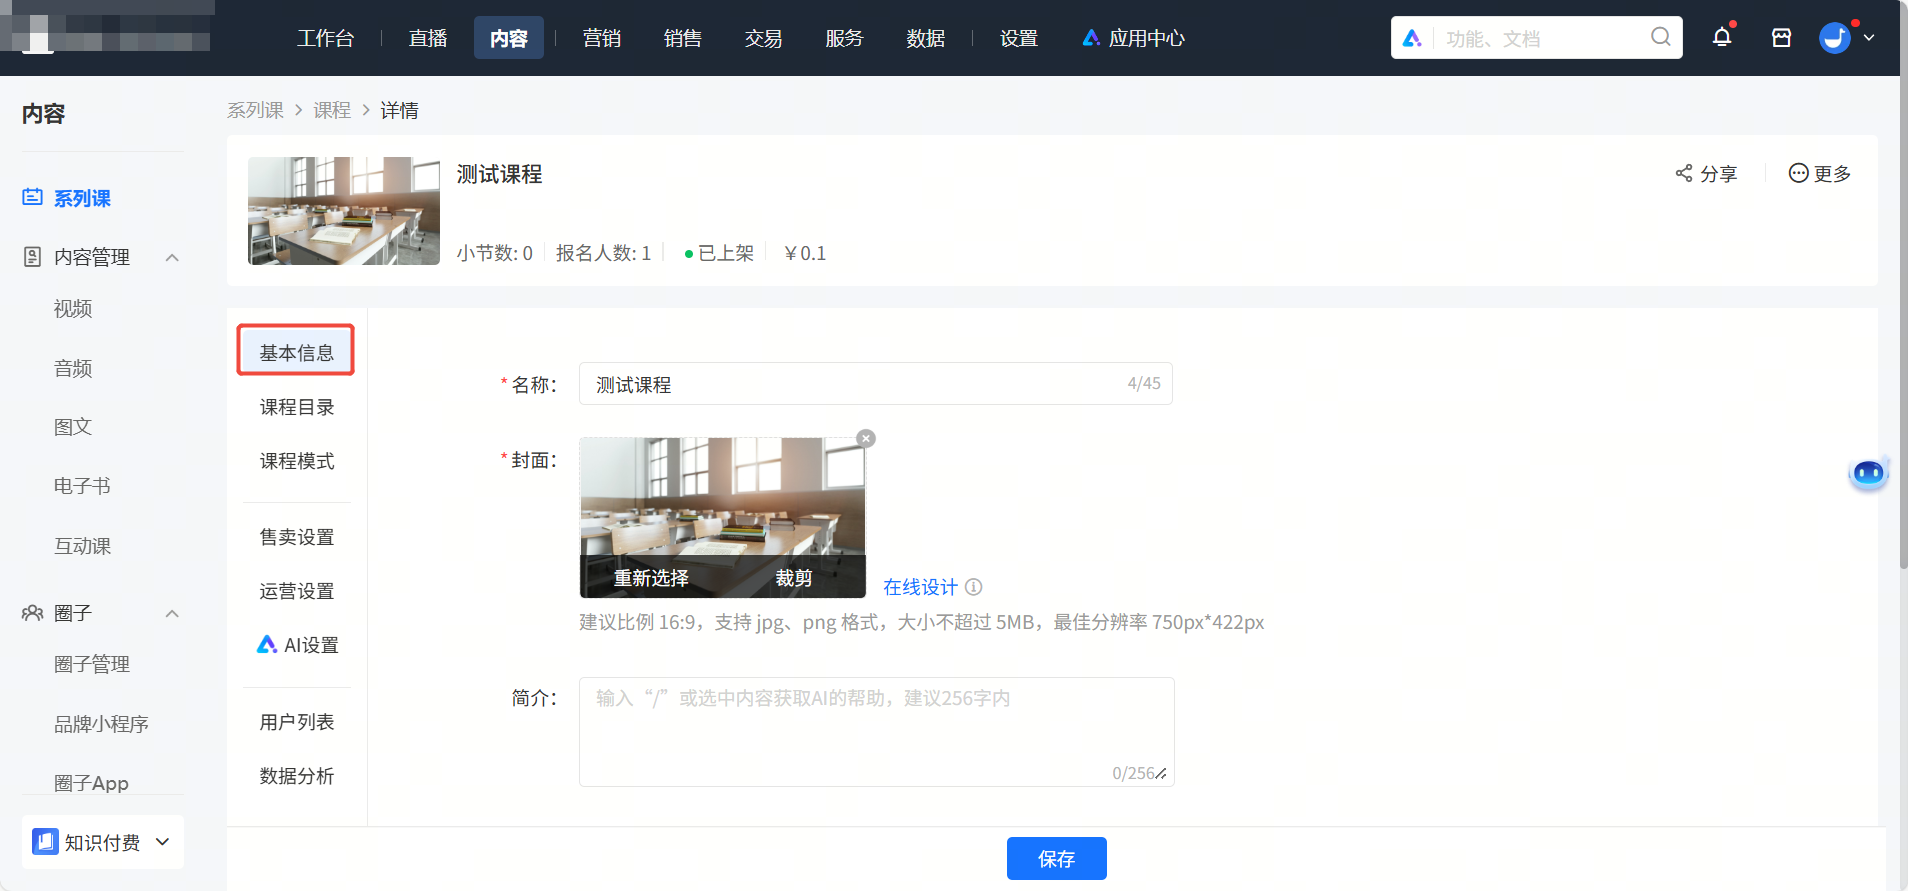
Task: Click the 保存 button
Action: pyautogui.click(x=1057, y=858)
